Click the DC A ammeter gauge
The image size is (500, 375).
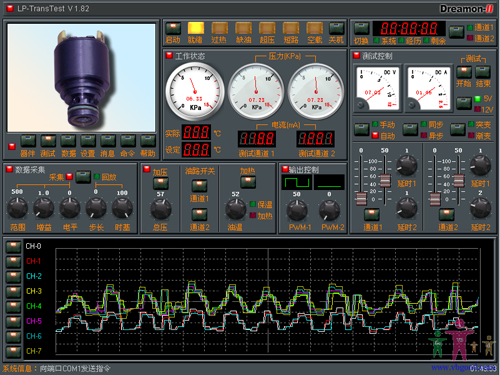point(429,88)
